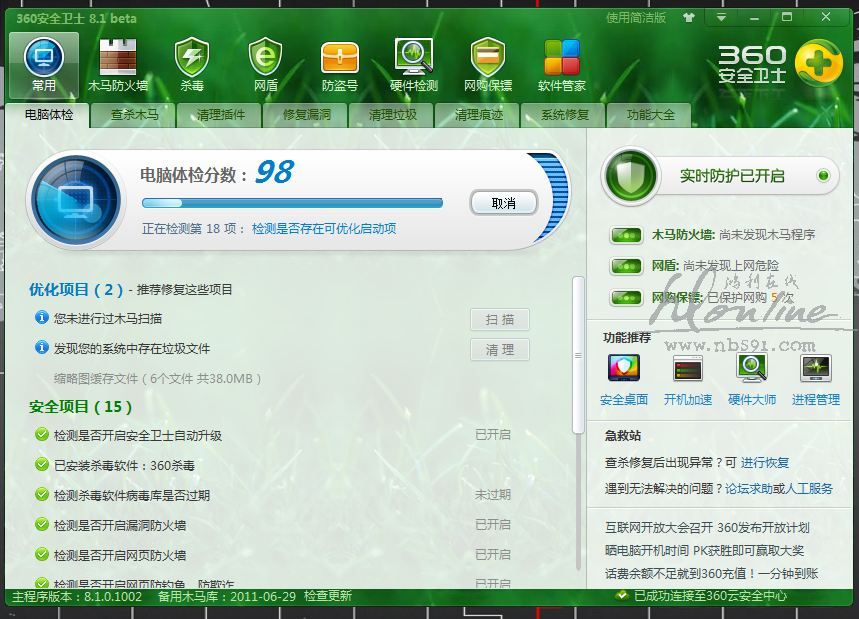
Task: Switch to the 清理插件 tab
Action: pyautogui.click(x=221, y=115)
